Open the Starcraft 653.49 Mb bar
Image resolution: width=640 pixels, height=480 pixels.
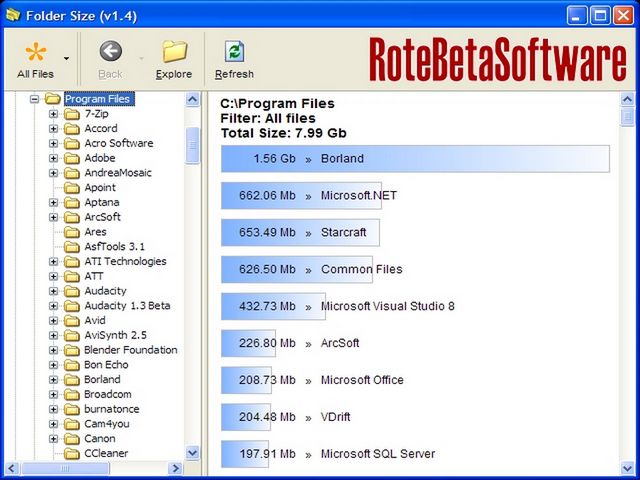click(300, 233)
